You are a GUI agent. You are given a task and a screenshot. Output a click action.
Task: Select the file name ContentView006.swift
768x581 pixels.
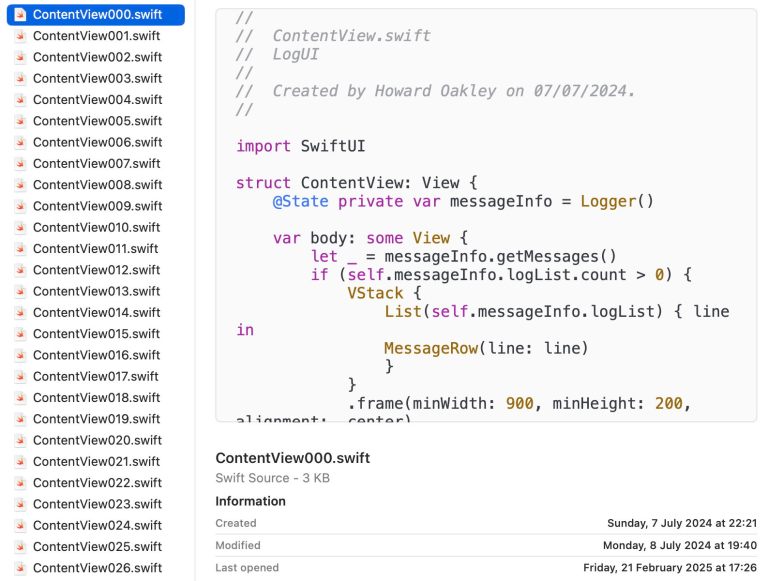(x=97, y=143)
